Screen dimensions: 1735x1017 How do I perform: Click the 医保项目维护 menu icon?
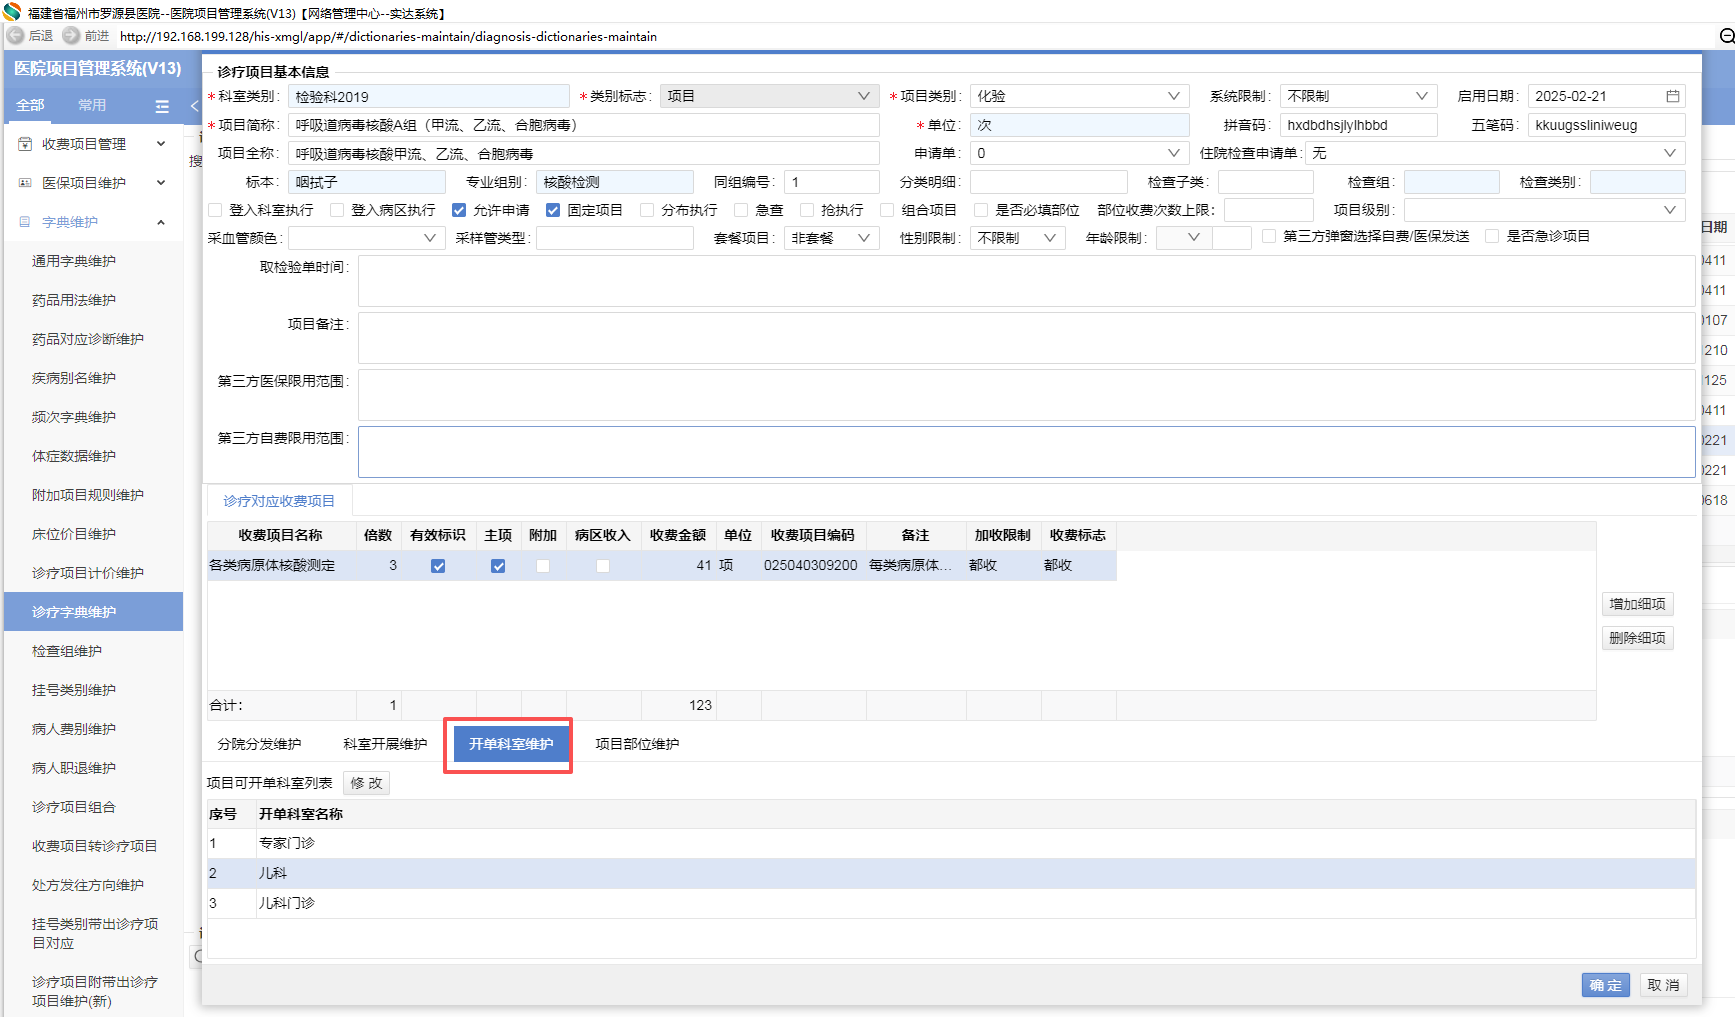pos(25,183)
